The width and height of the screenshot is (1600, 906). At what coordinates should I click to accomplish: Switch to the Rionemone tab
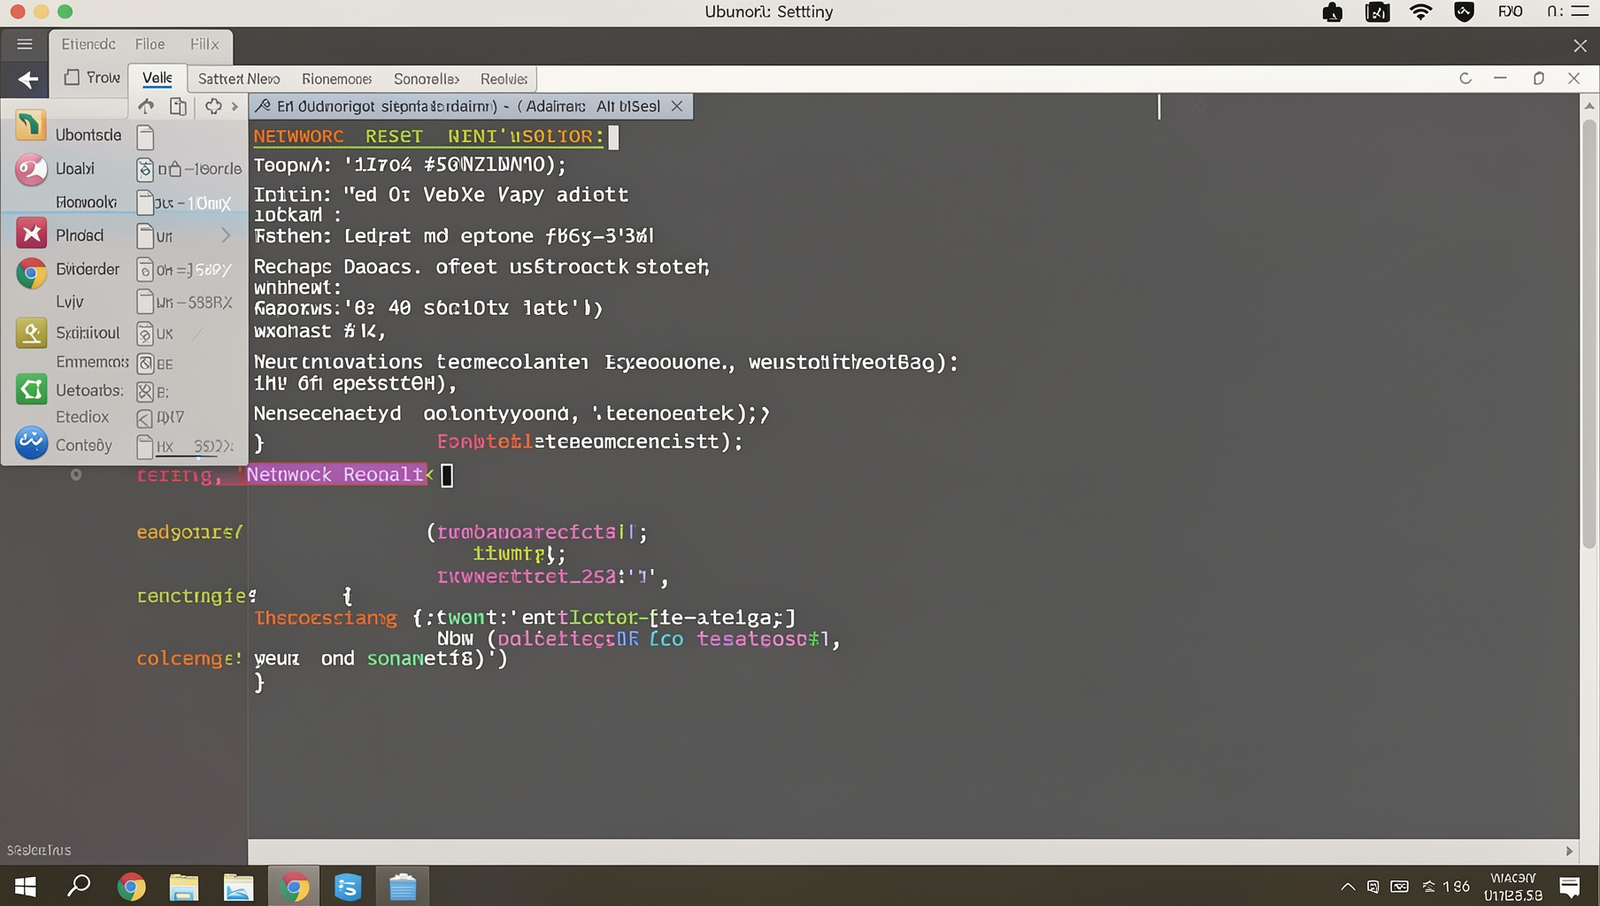337,79
